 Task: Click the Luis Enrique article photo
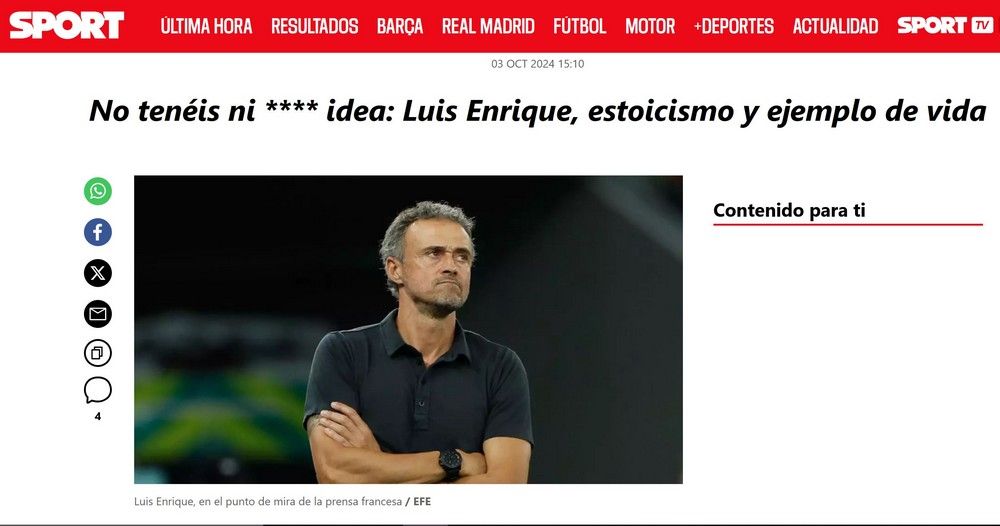(408, 330)
